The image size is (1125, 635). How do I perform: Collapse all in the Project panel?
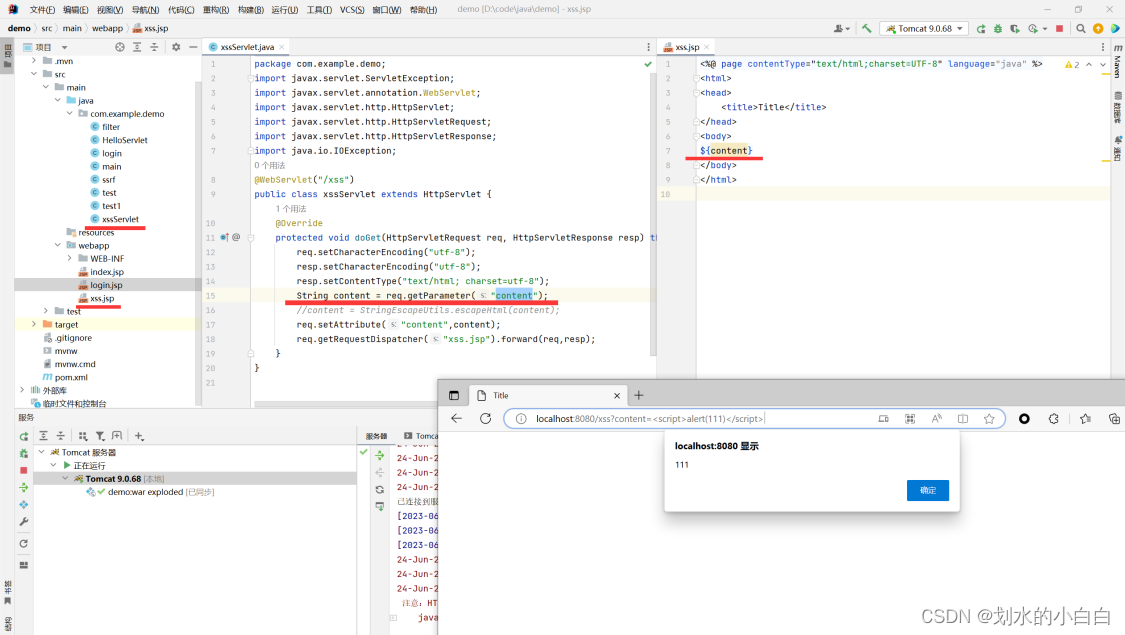click(154, 47)
